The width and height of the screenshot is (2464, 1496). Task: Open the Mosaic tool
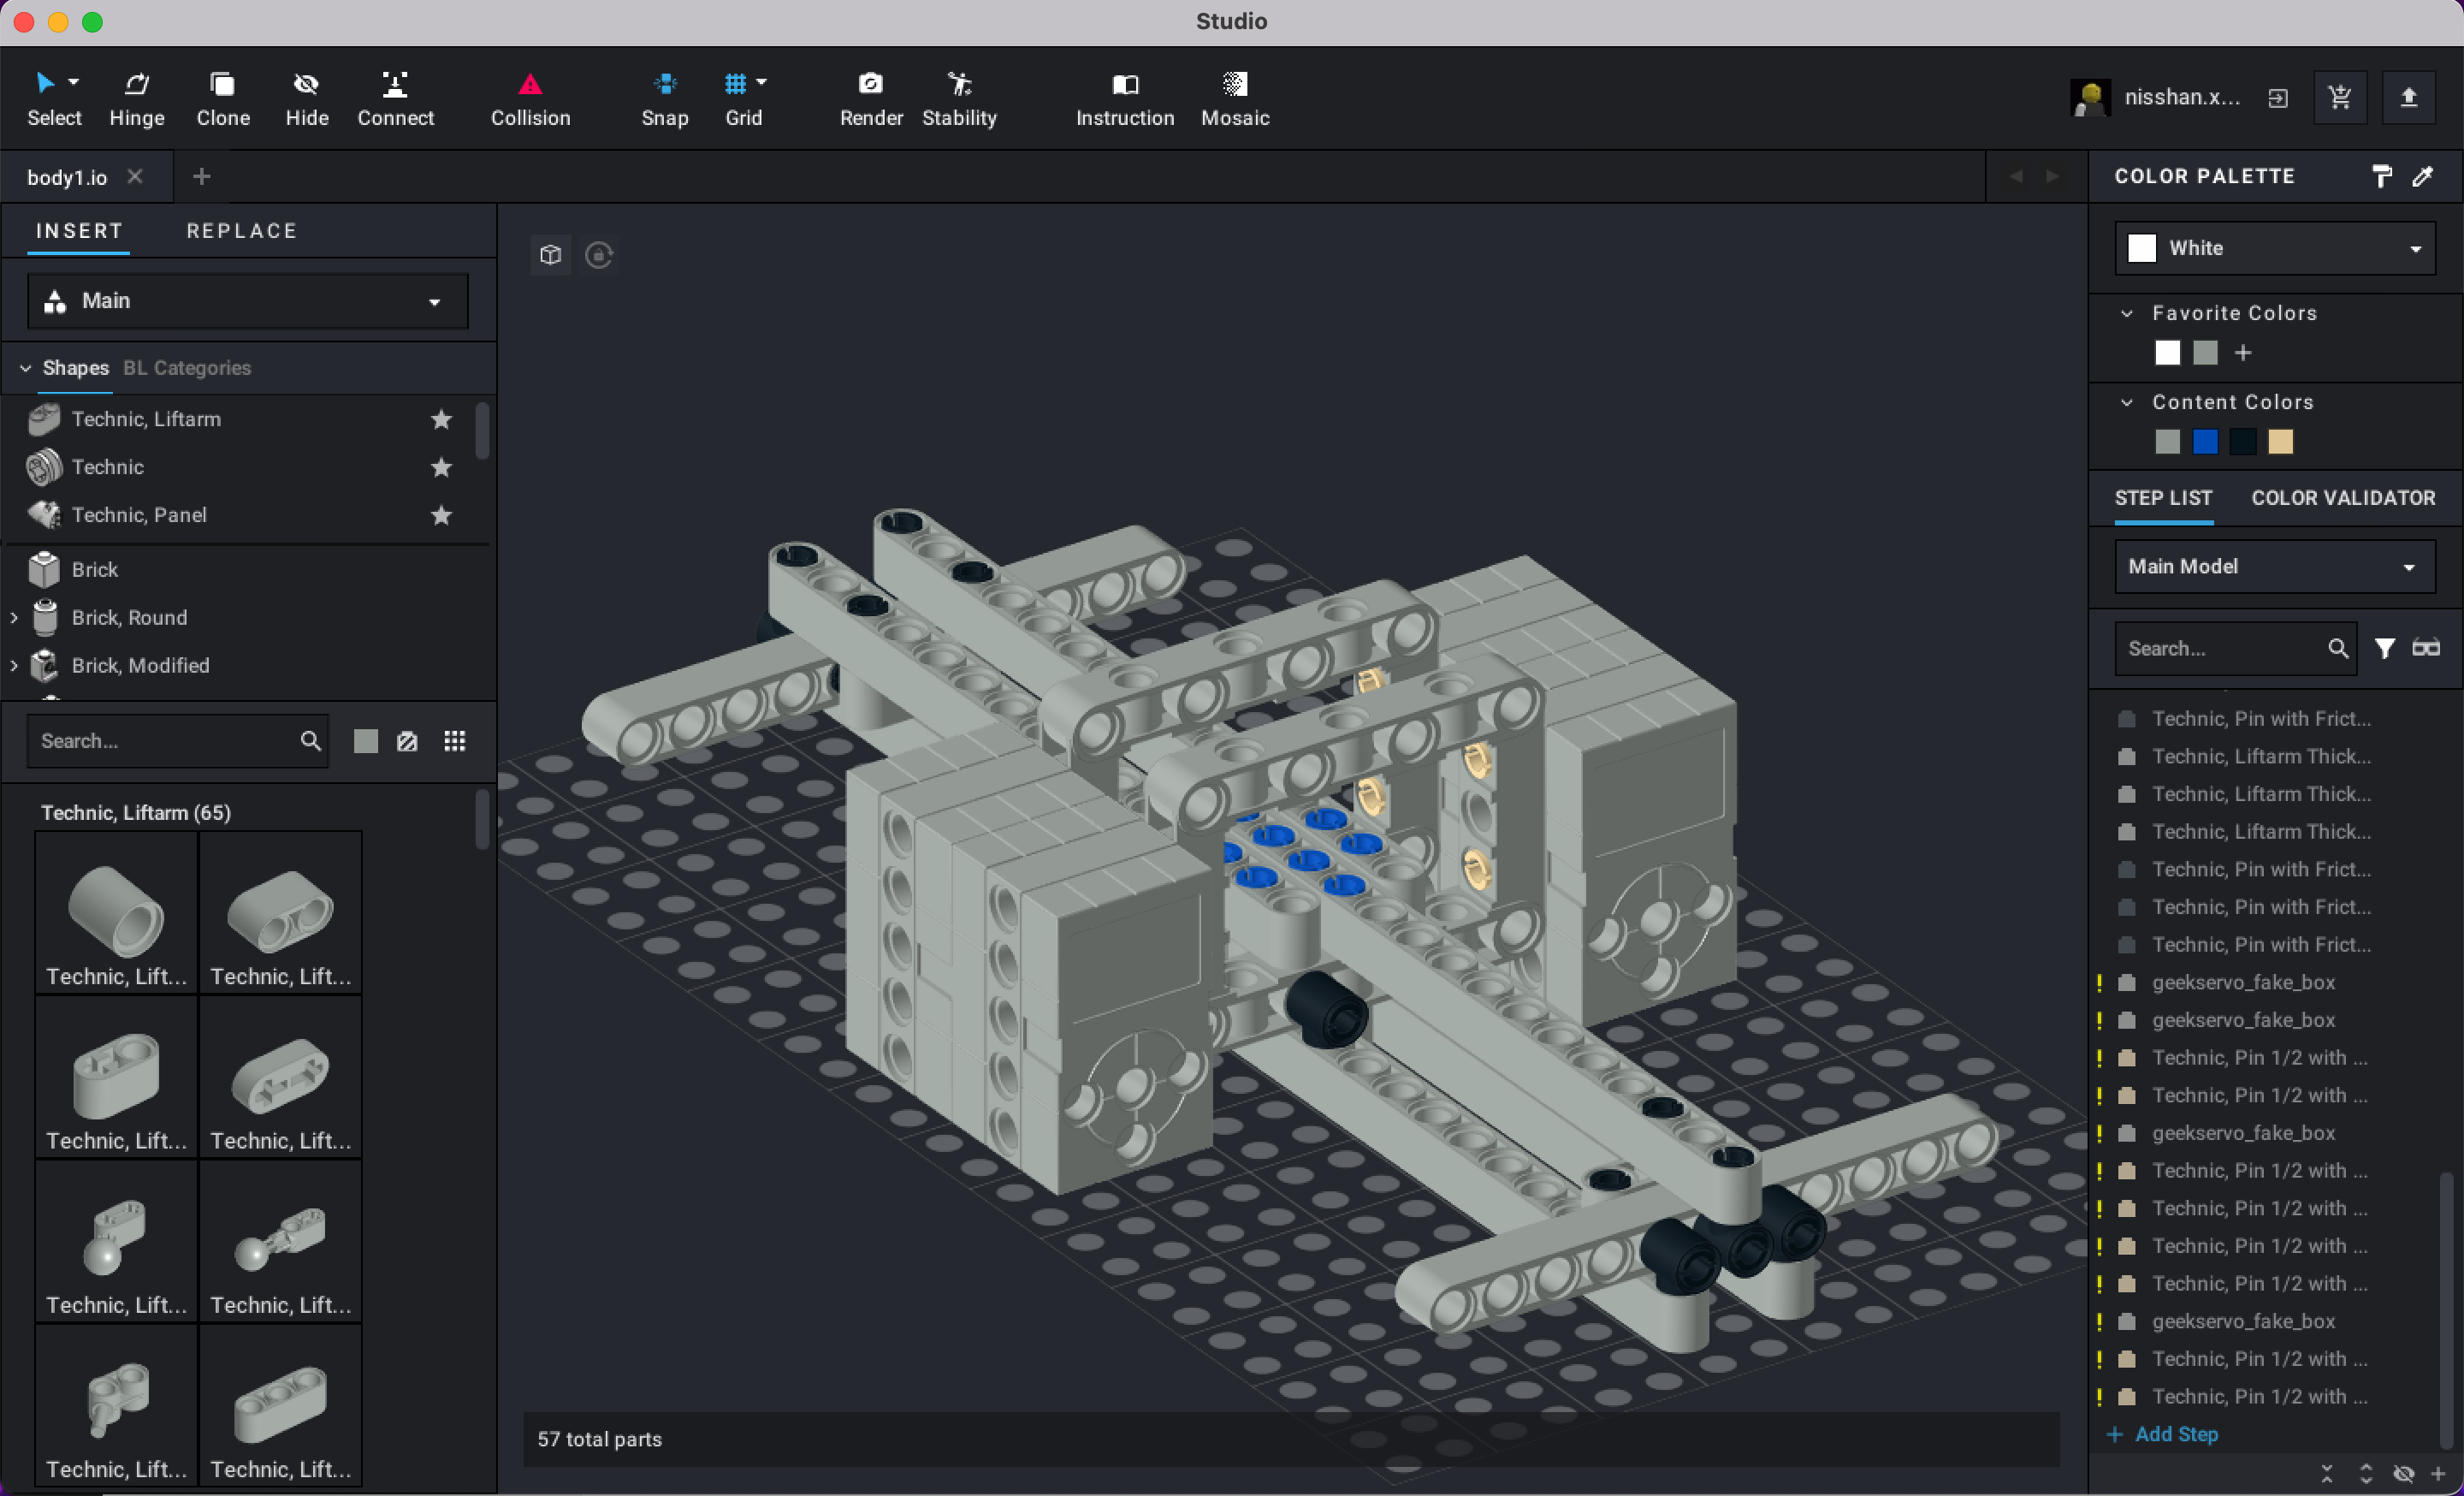click(x=1234, y=97)
